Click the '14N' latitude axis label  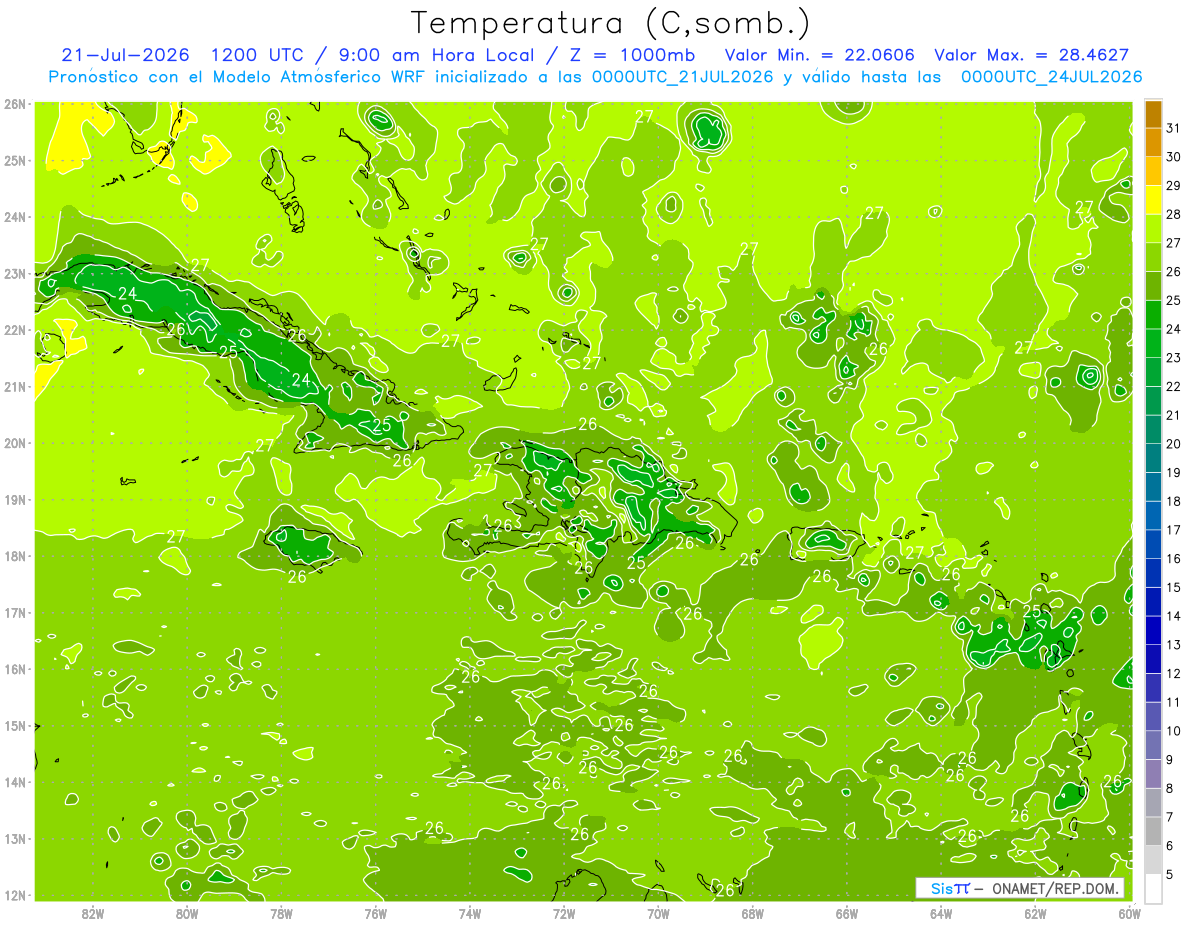[14, 782]
